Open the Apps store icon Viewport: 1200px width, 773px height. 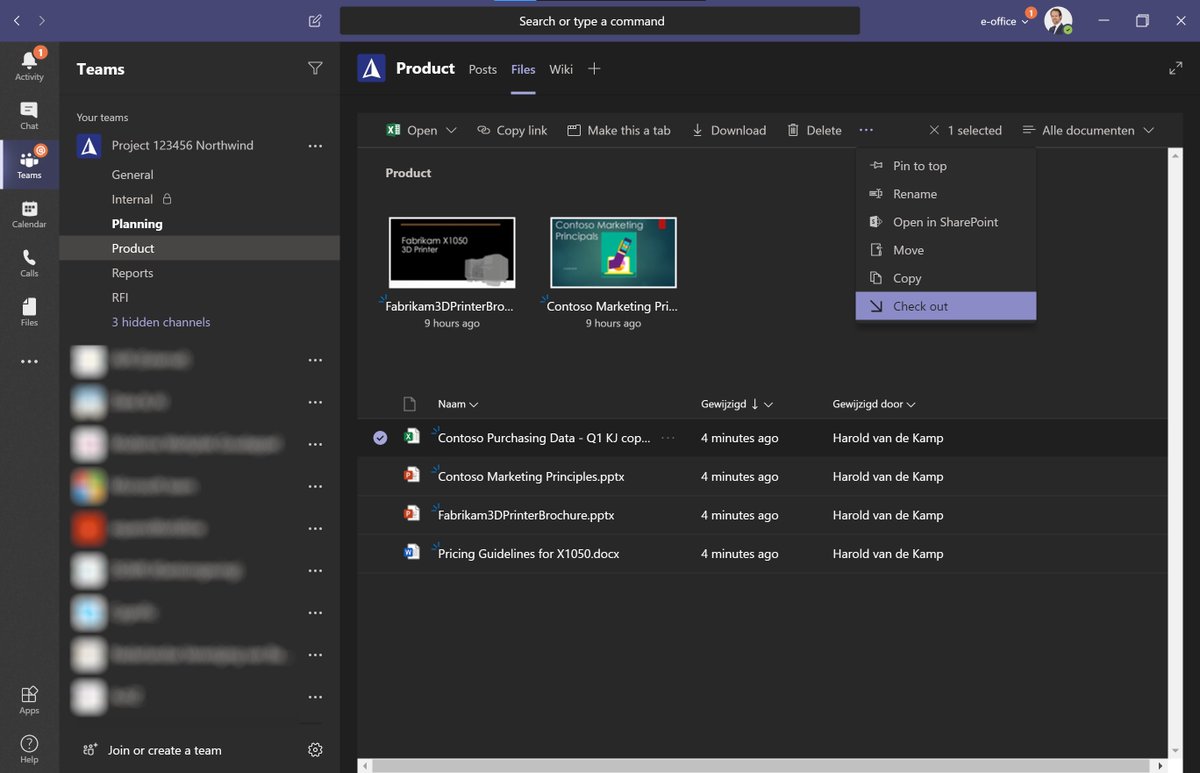[x=29, y=700]
